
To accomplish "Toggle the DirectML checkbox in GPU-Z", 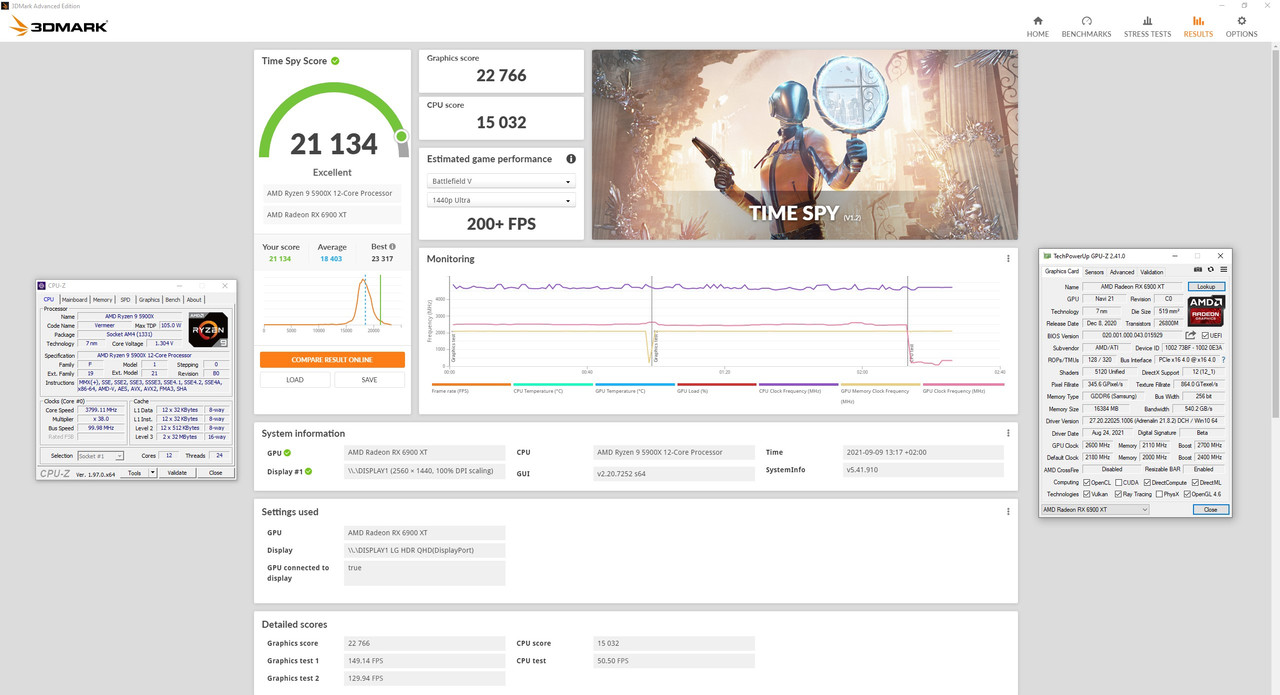I will pos(1195,482).
